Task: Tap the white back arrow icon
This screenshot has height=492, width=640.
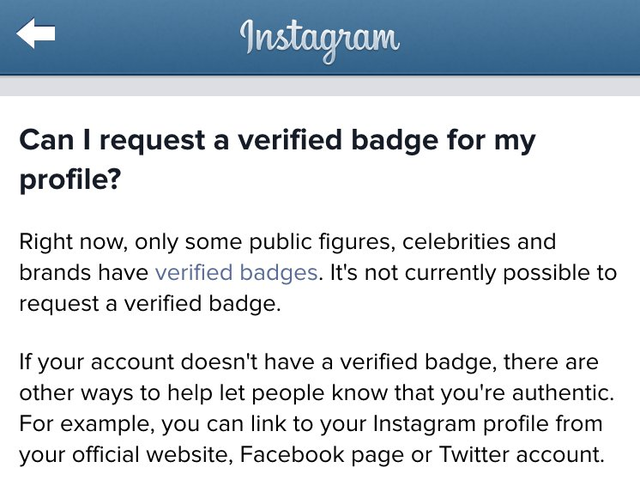Action: [x=35, y=35]
